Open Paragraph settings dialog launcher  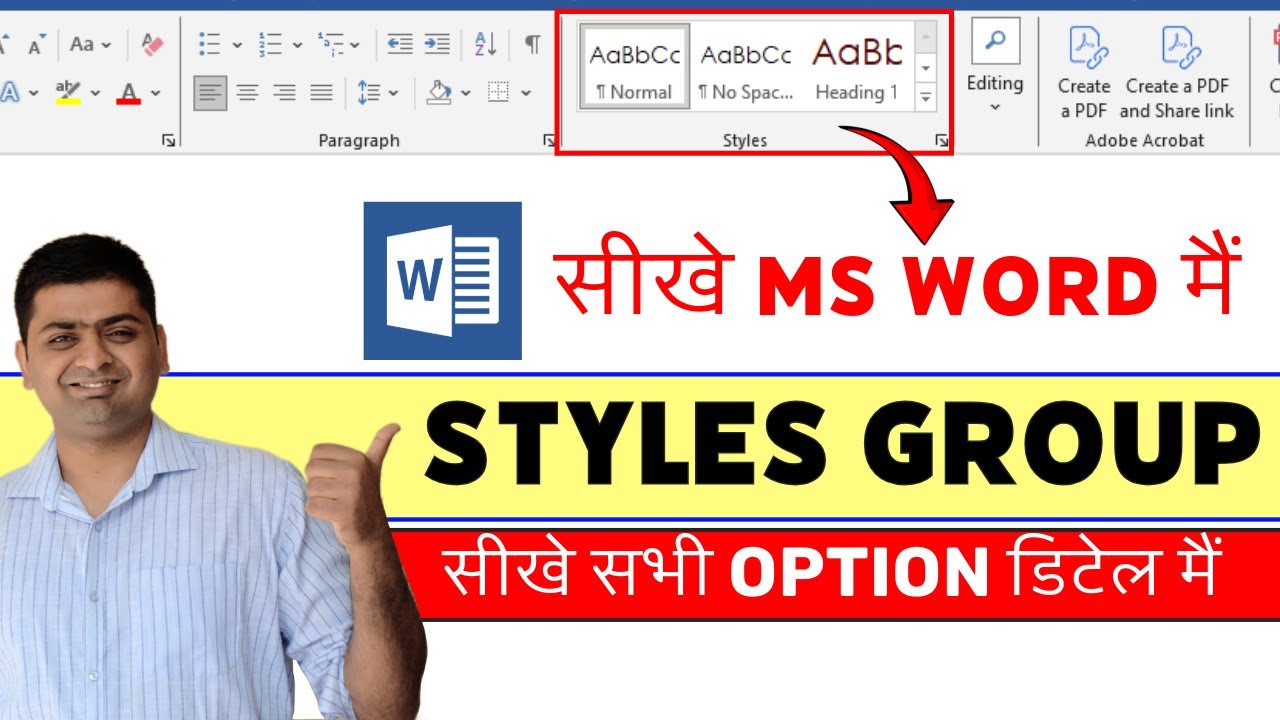[x=548, y=141]
